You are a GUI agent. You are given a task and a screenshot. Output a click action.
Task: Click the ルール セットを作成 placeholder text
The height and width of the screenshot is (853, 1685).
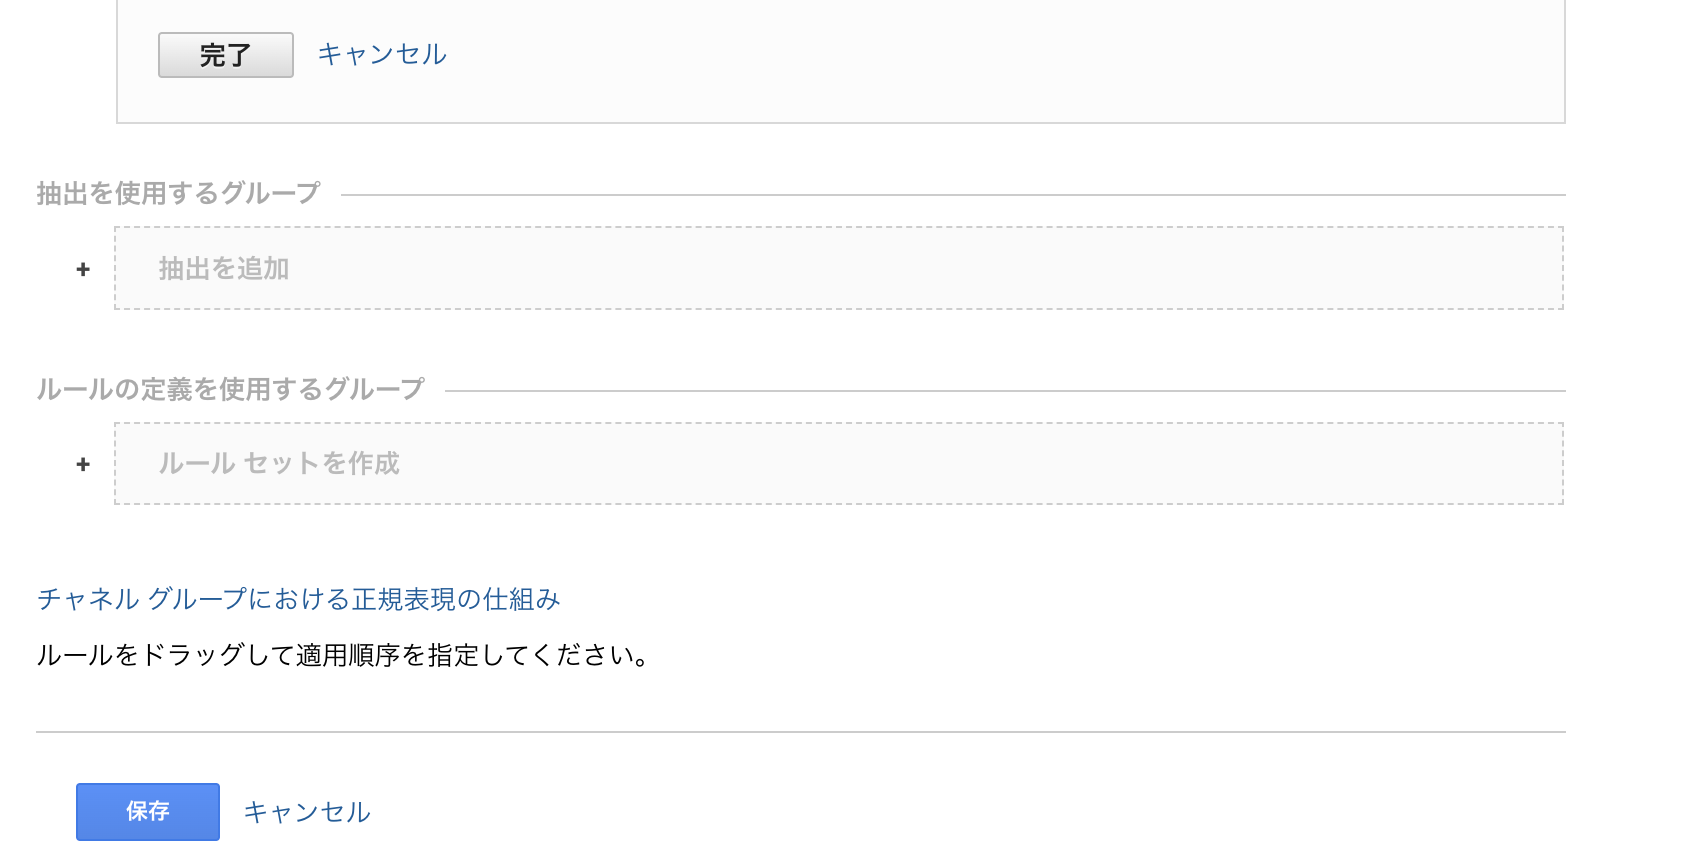tap(279, 464)
